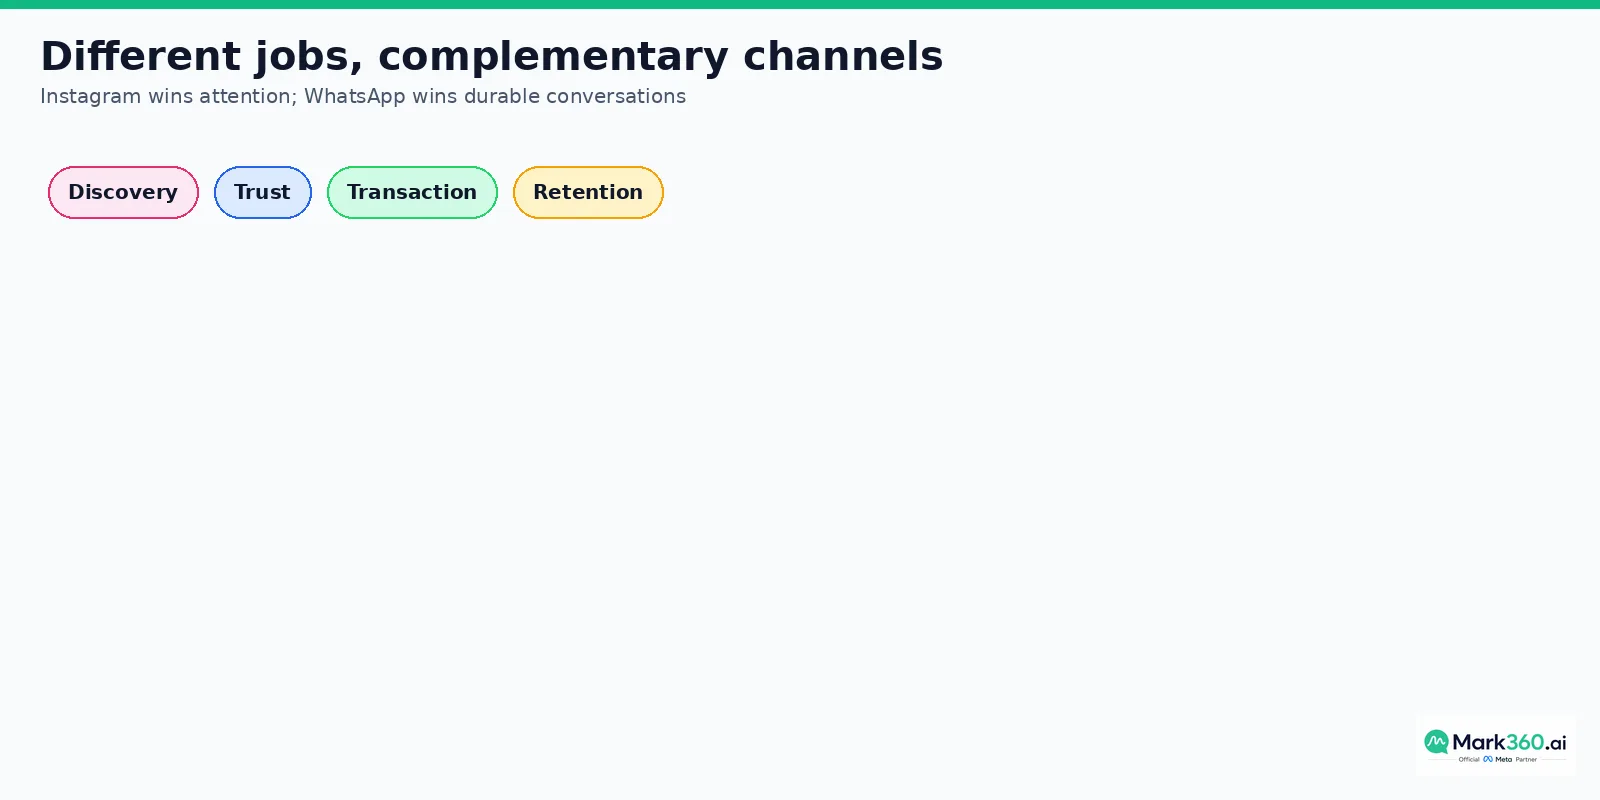
Task: Select the Discovery pill
Action: [x=123, y=192]
